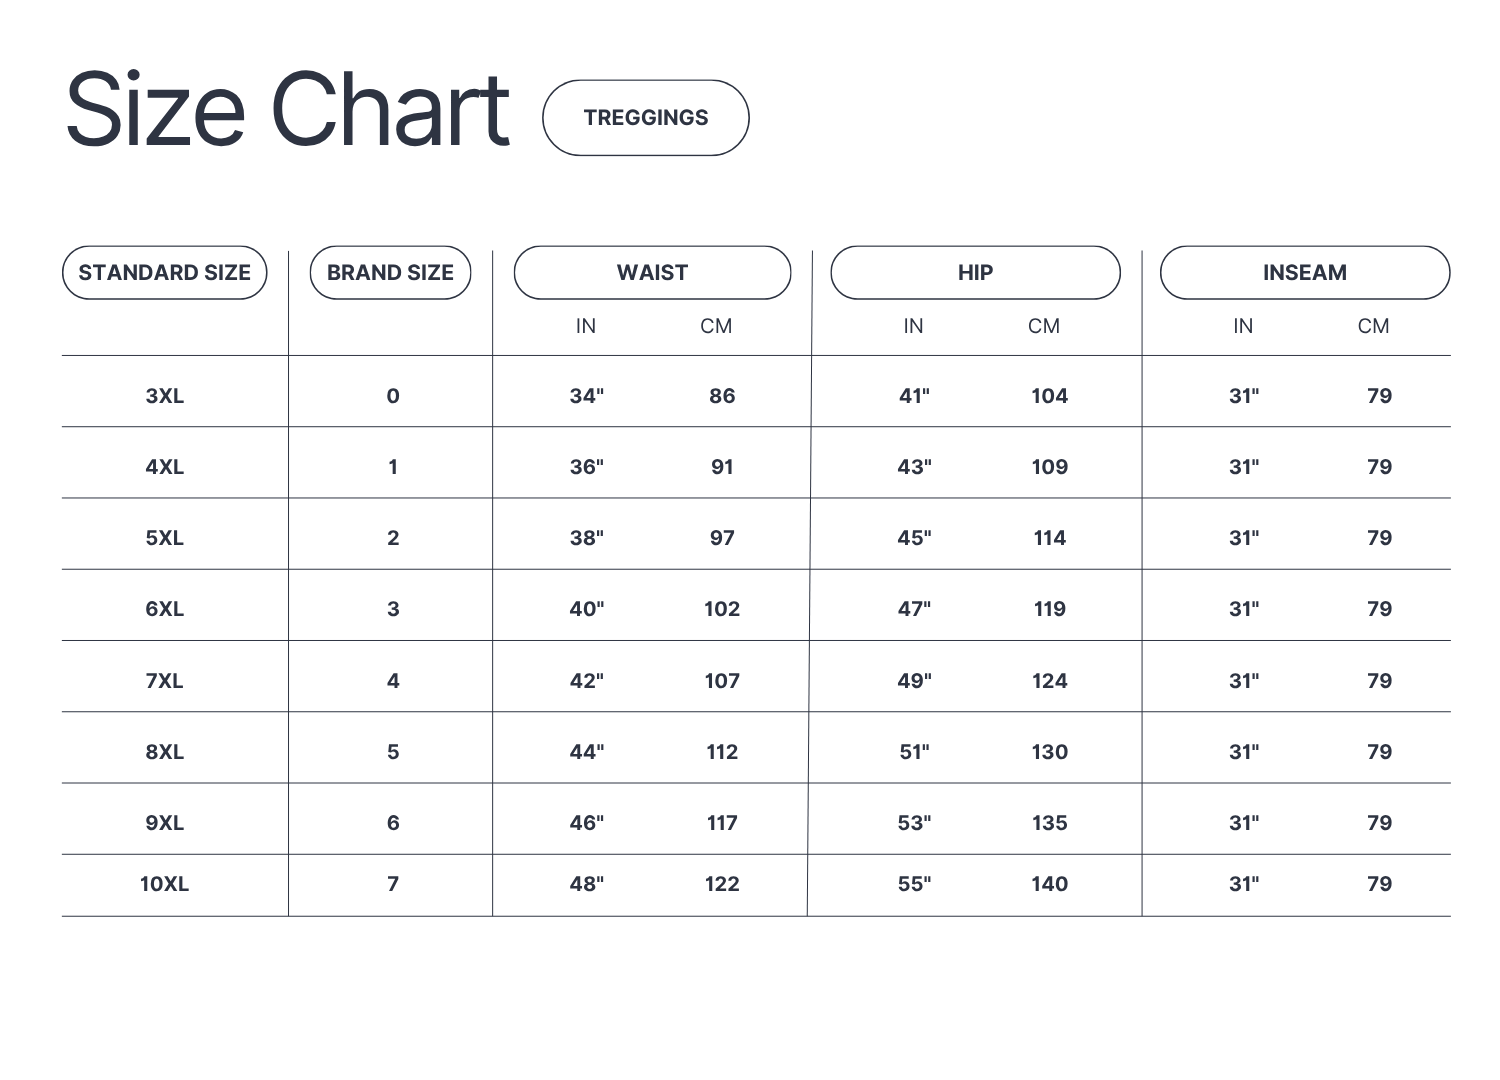Select the 140 cm hip value
Screen dimensions: 1500x1080
coord(1049,884)
